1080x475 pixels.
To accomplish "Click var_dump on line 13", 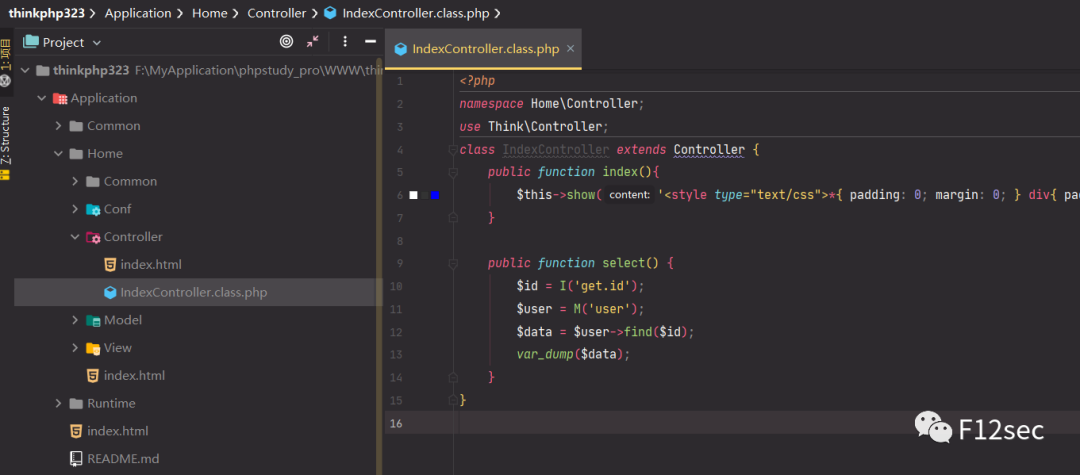I will [545, 354].
